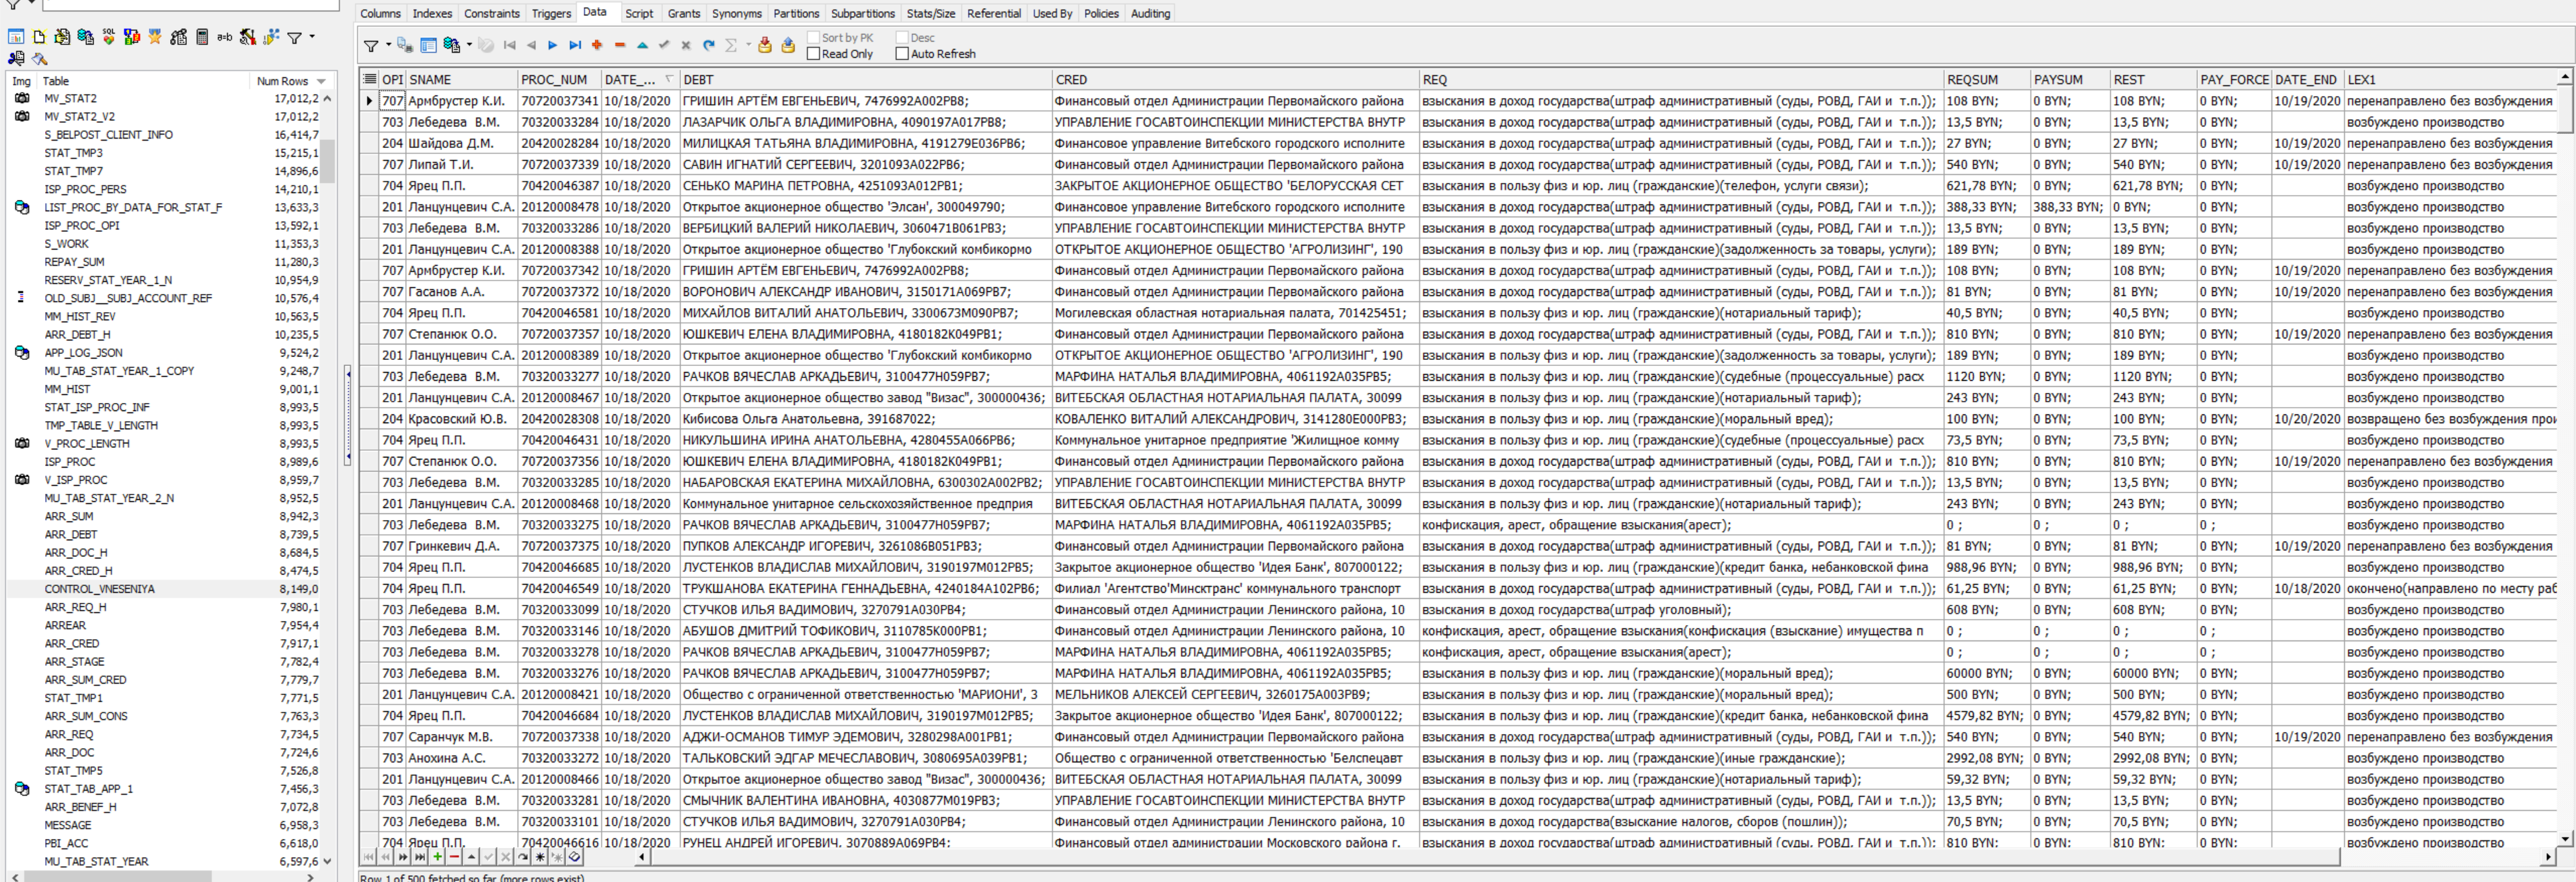
Task: Insert record with the red plus
Action: 597,45
